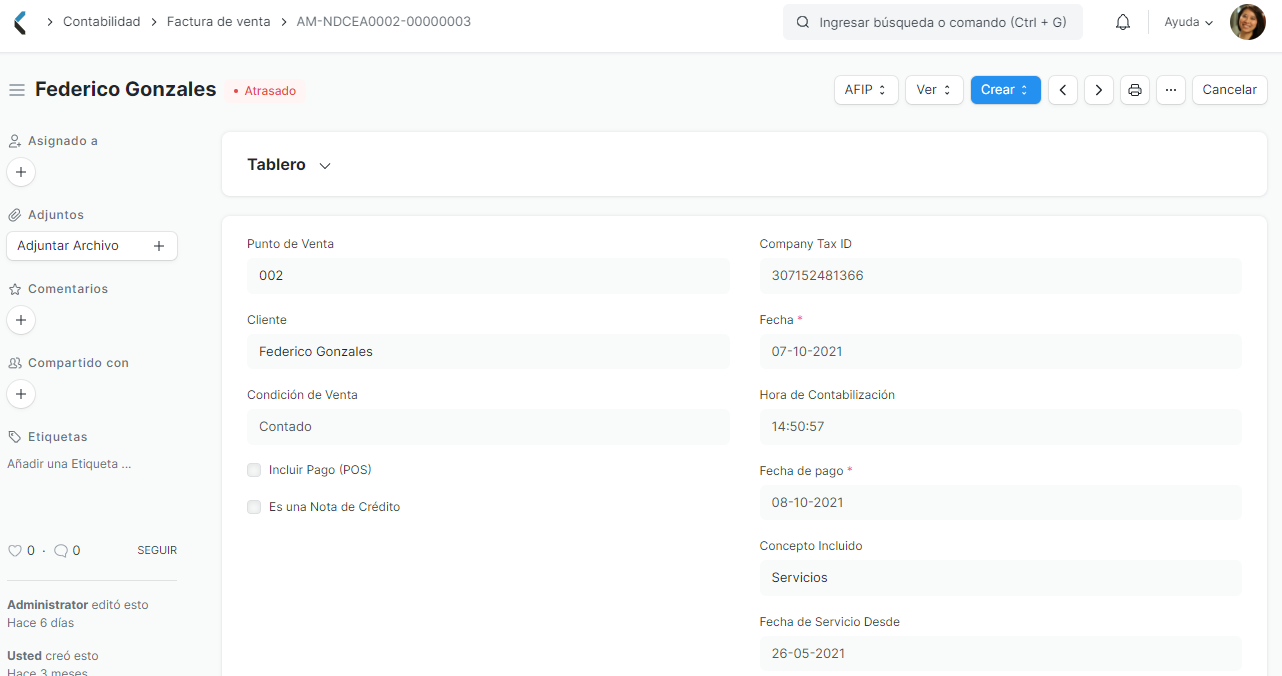Image resolution: width=1282 pixels, height=676 pixels.
Task: Navigate to Factura de venta breadcrumb
Action: (218, 21)
